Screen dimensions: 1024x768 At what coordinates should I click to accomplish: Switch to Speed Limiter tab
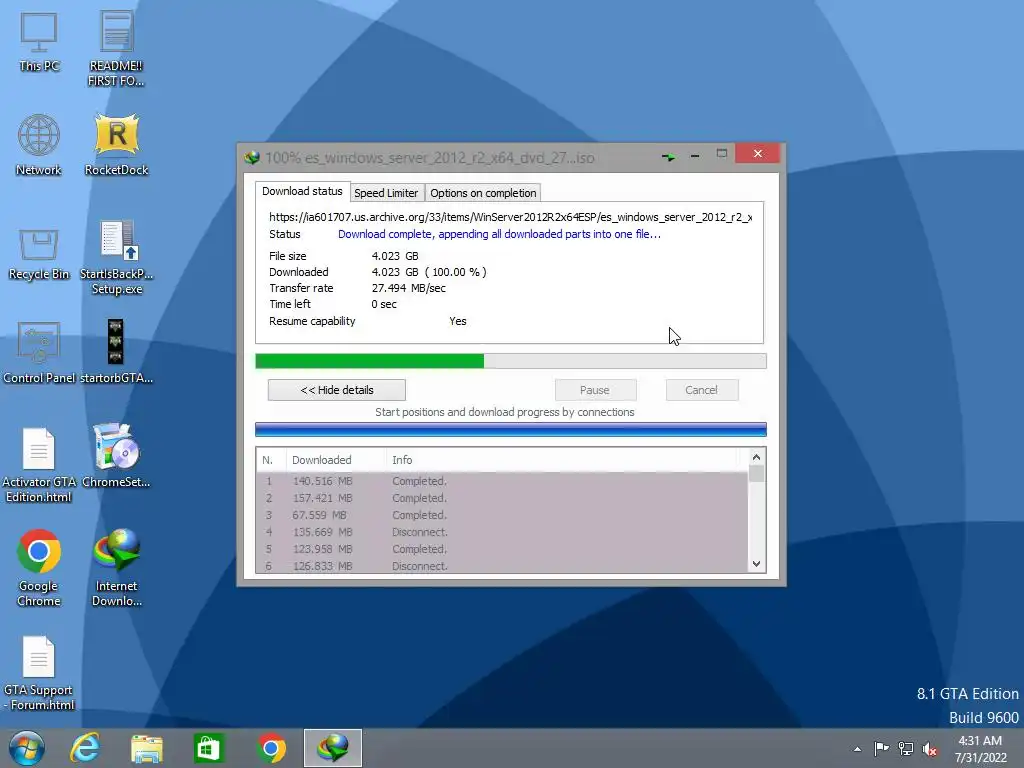(x=386, y=193)
